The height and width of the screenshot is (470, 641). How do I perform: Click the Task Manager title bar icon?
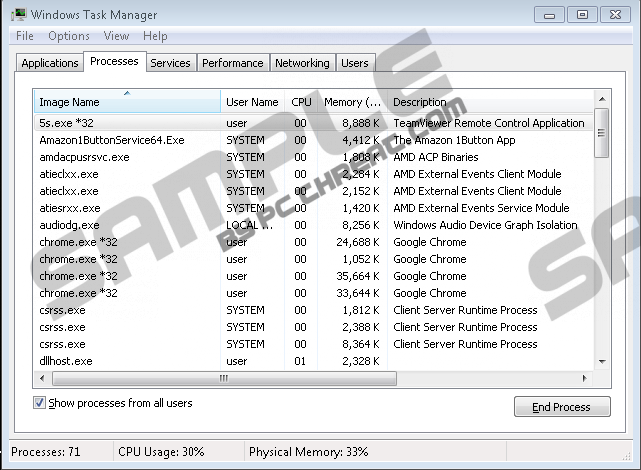tap(18, 15)
